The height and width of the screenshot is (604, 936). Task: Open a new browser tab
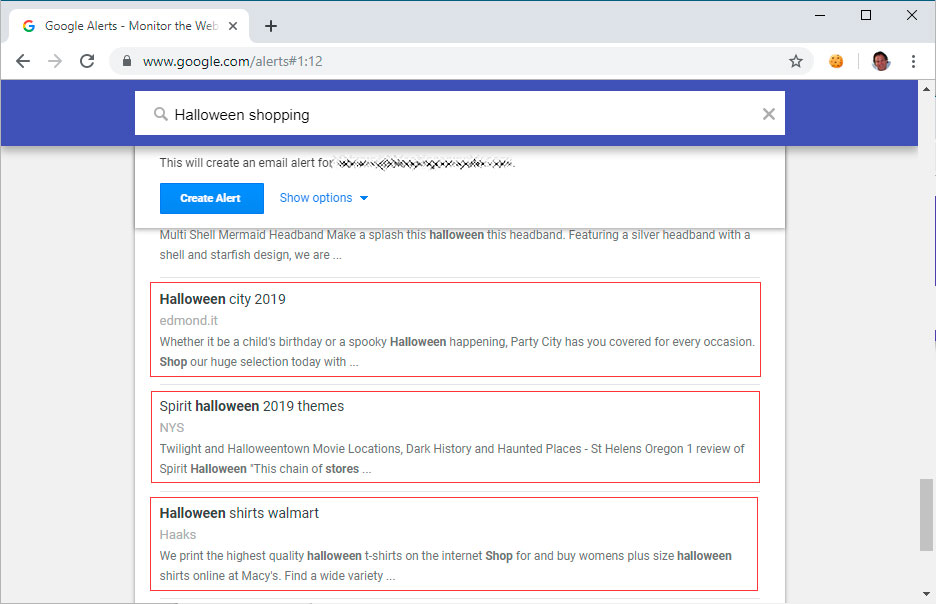271,26
